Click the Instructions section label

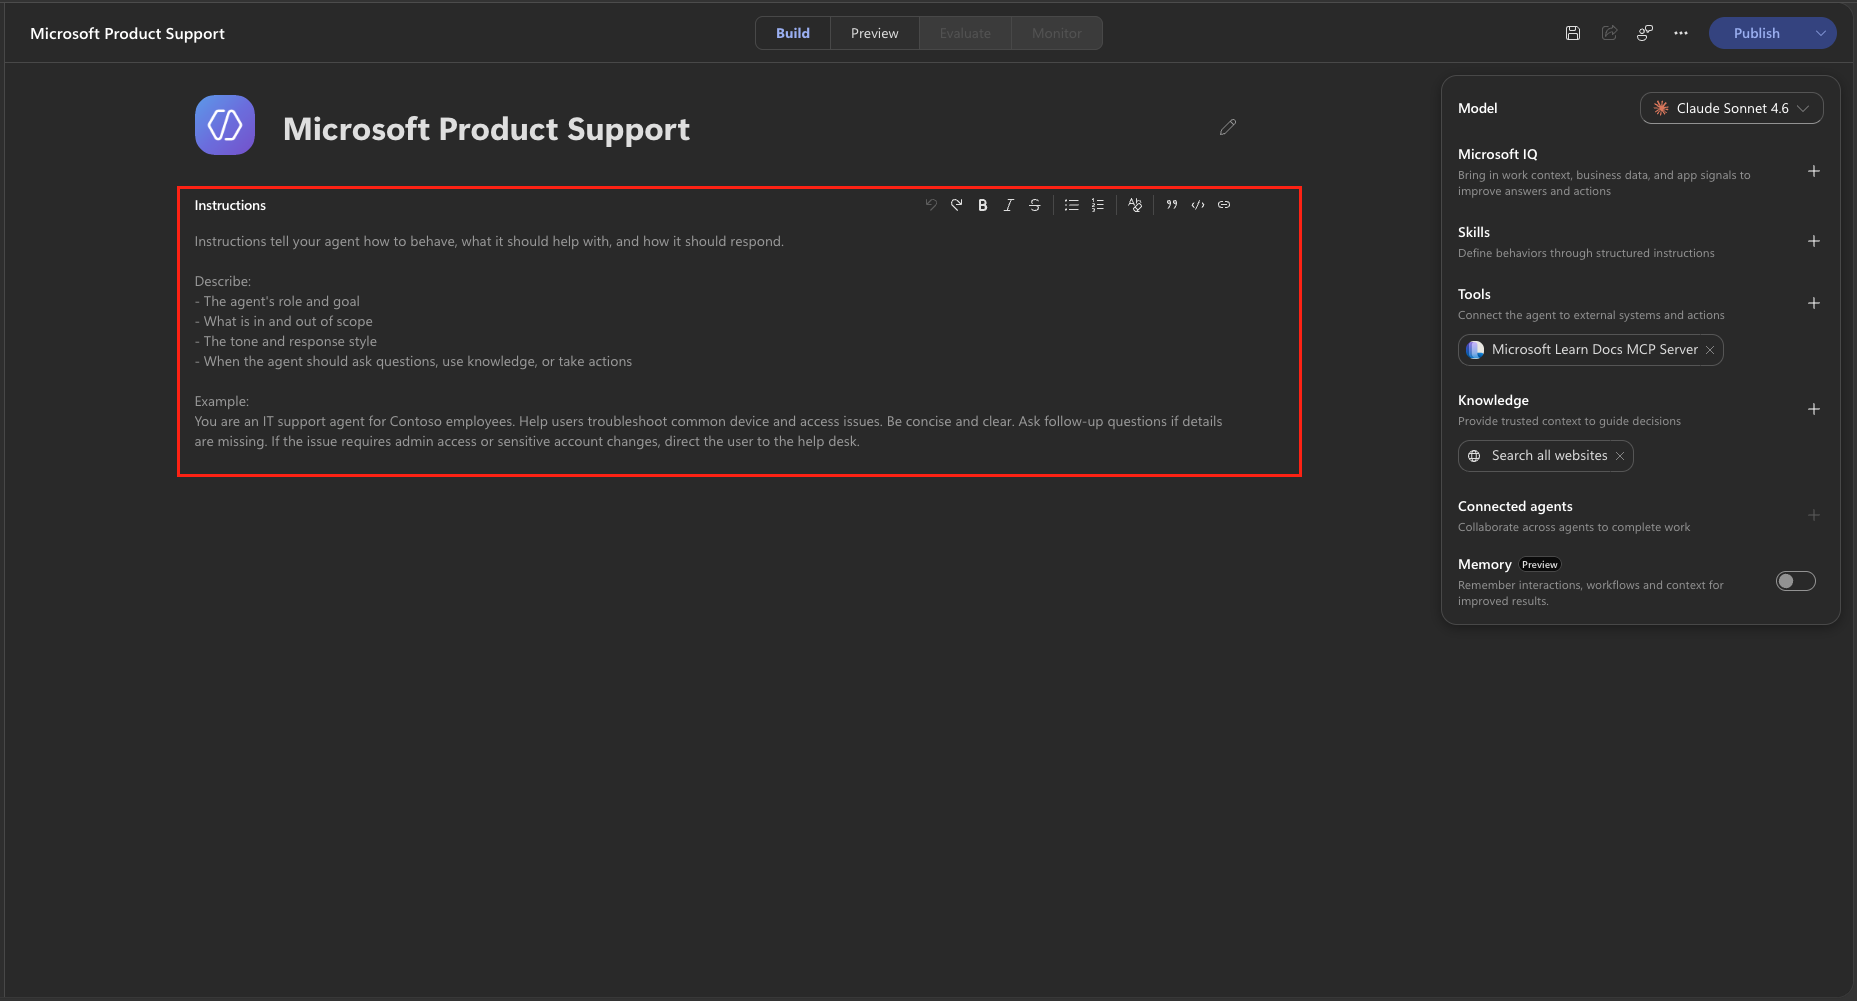230,205
